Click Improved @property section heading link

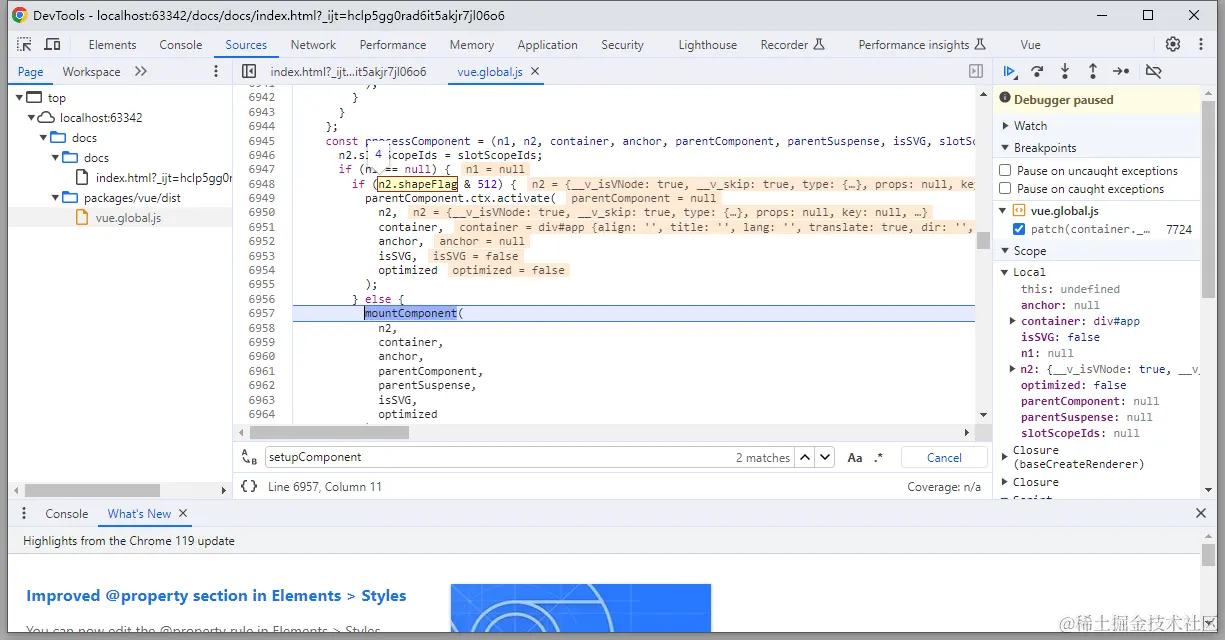click(x=216, y=596)
